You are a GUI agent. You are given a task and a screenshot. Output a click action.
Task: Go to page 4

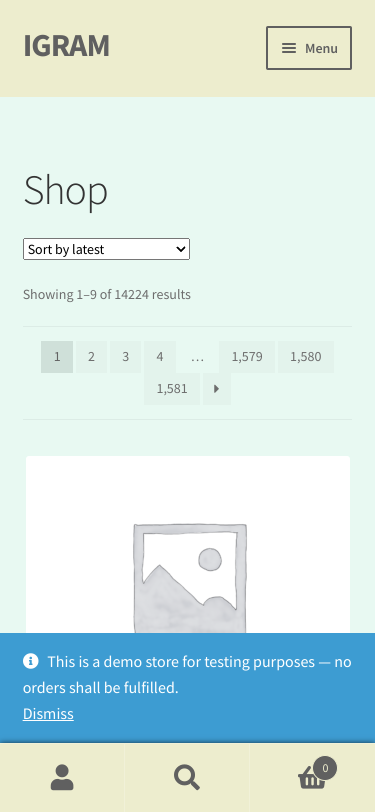click(x=160, y=357)
